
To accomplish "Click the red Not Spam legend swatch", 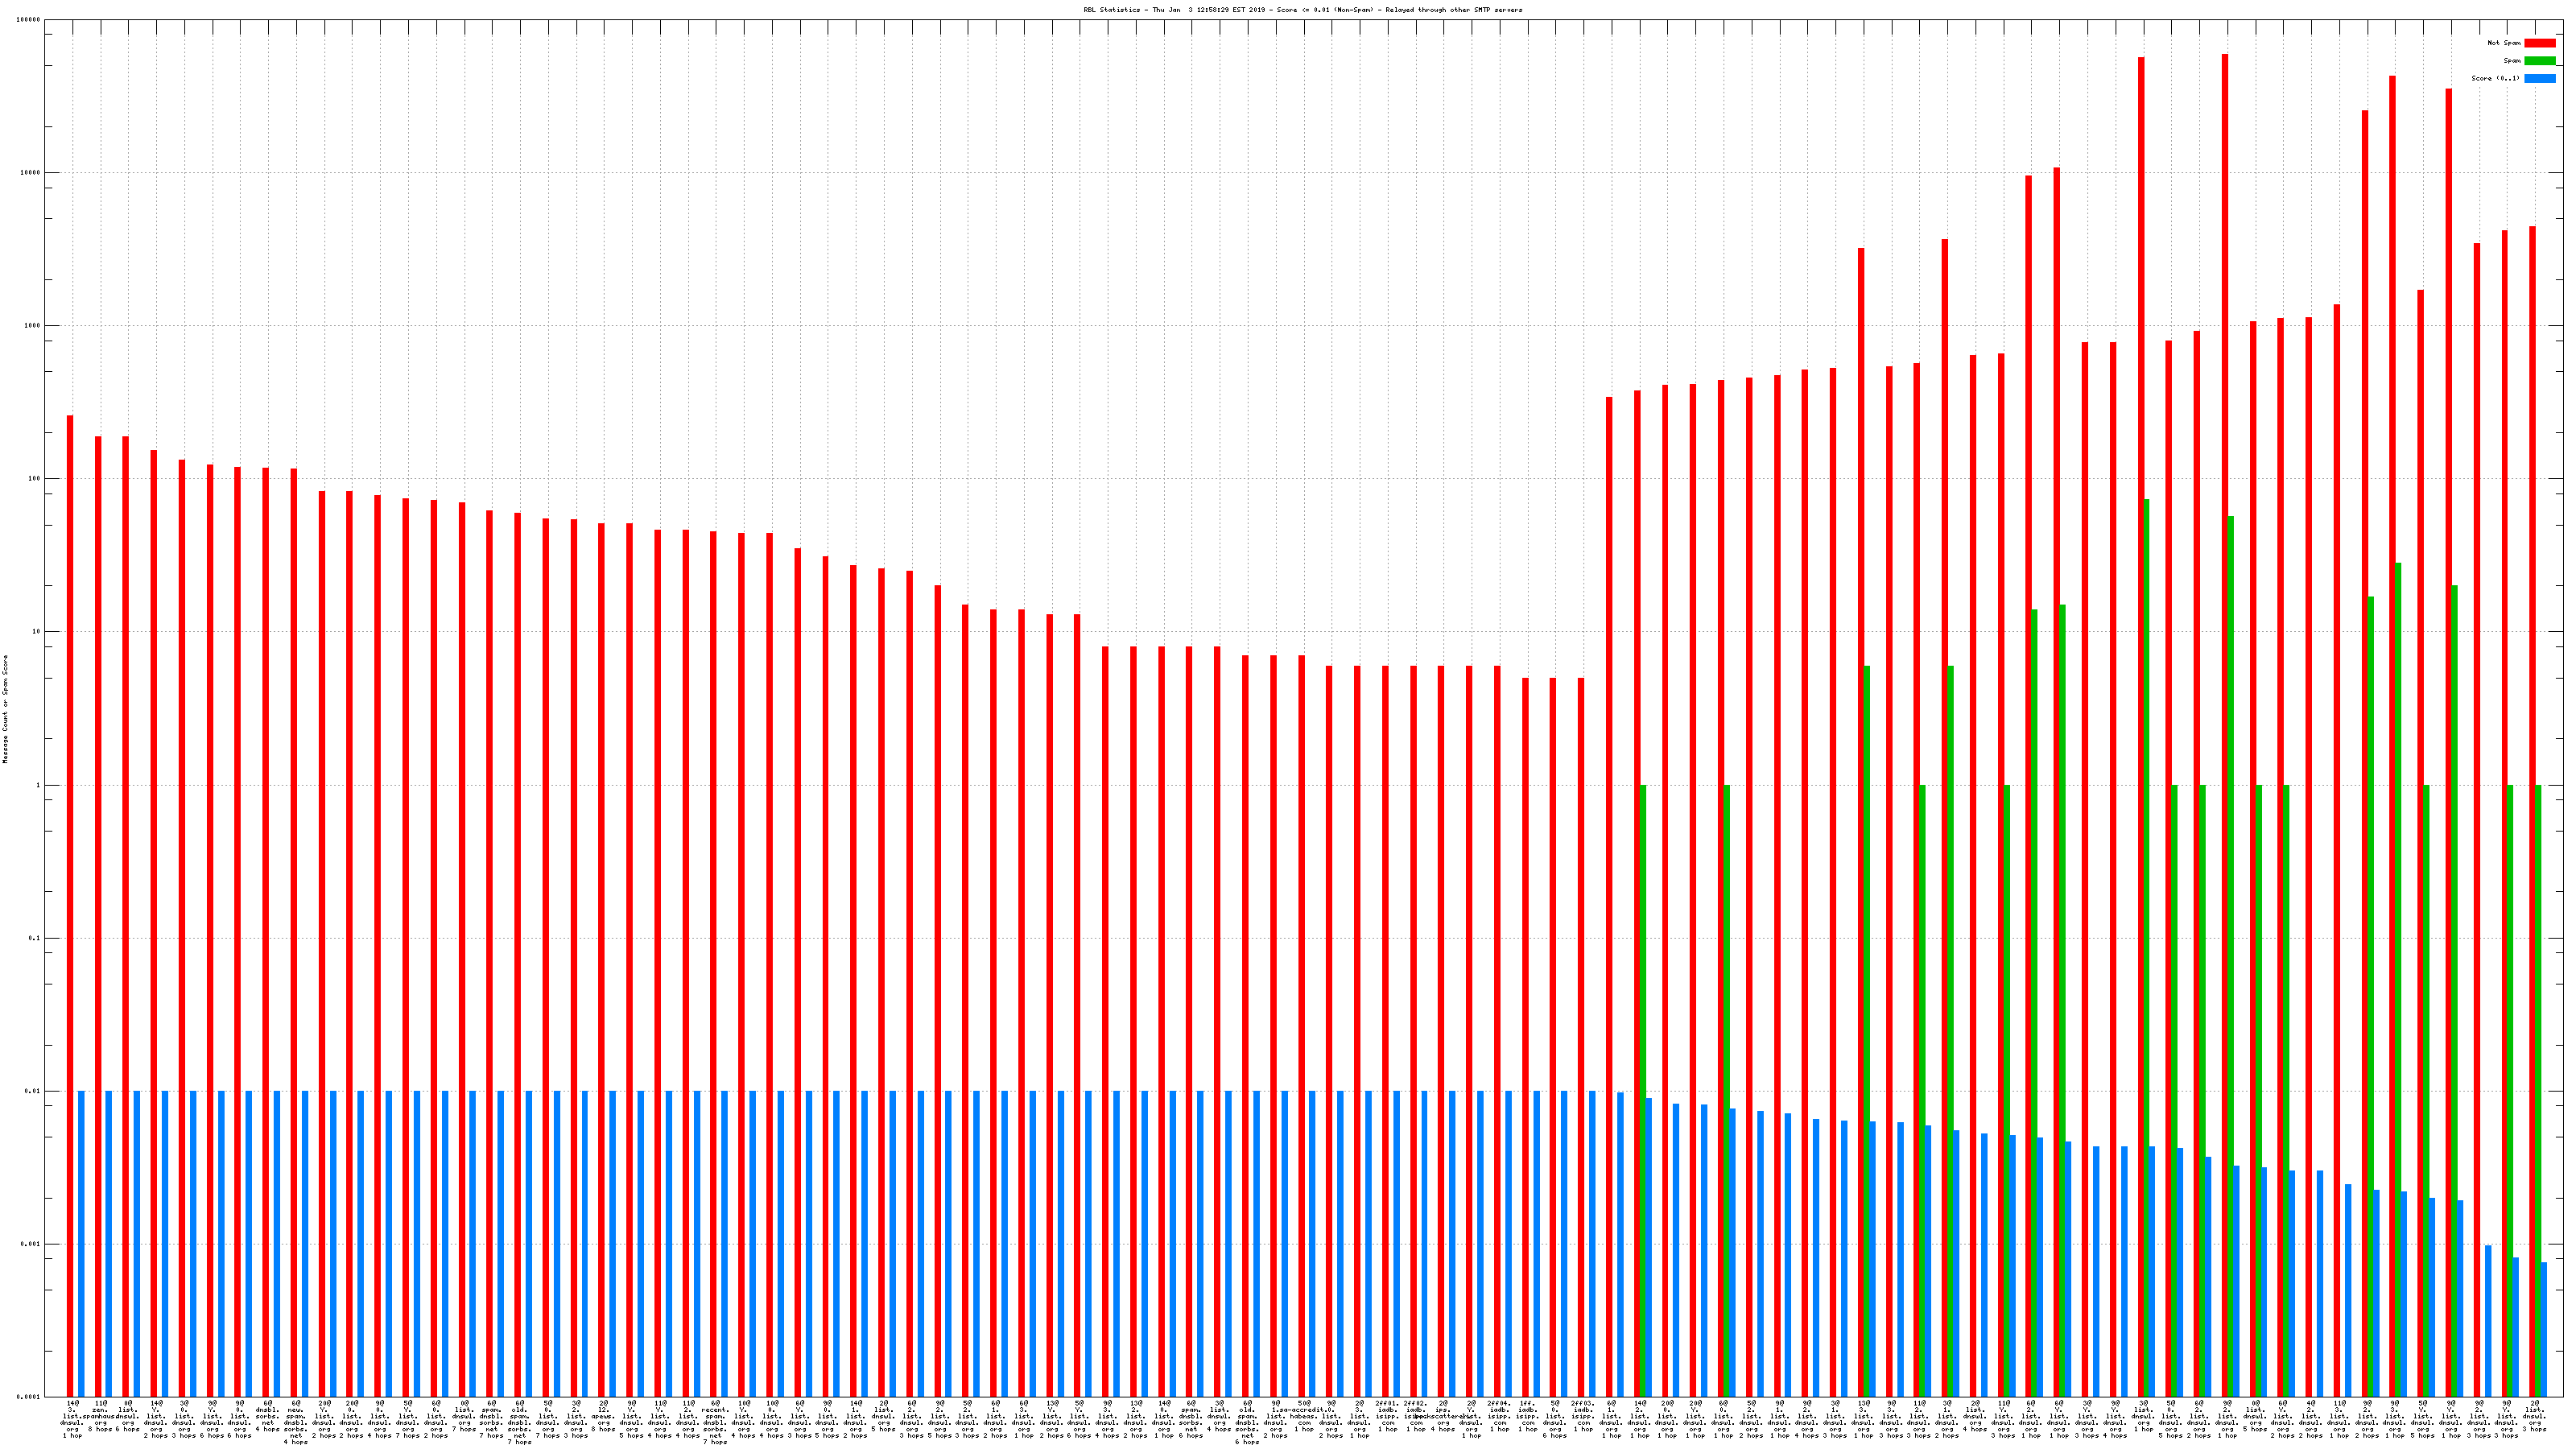I will pos(2539,43).
